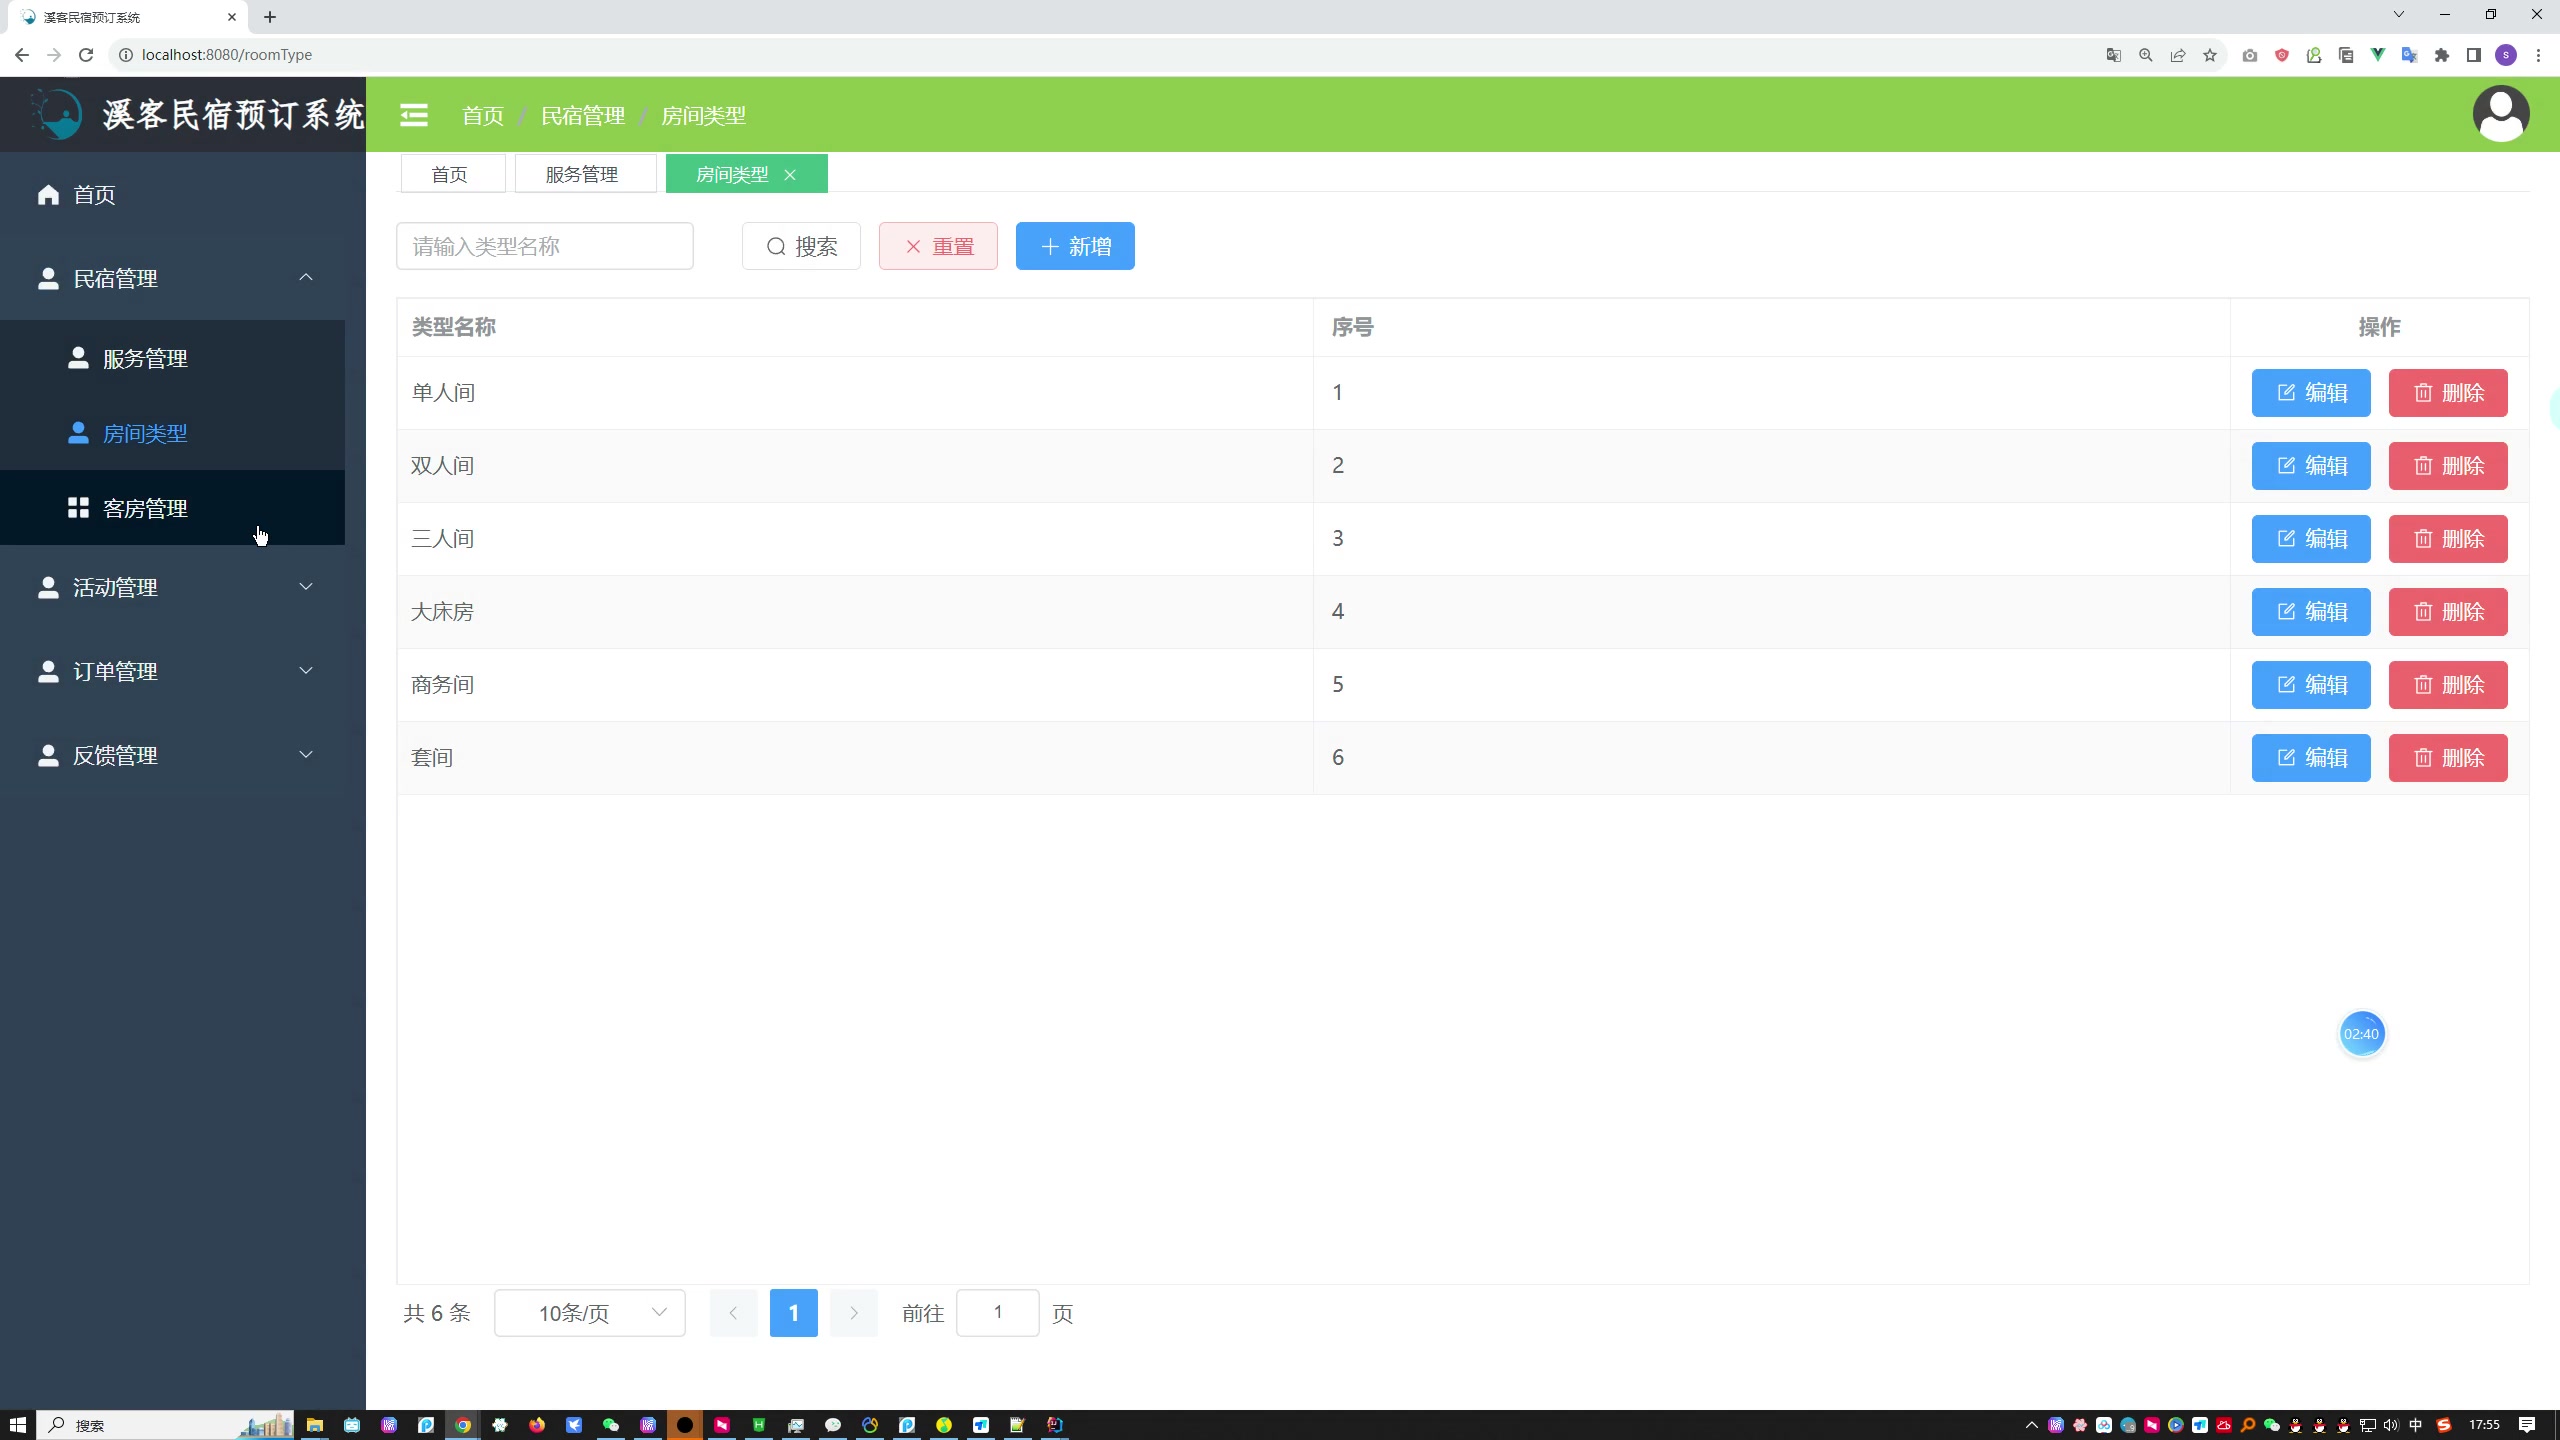Open 客房管理 in the sidebar
The width and height of the screenshot is (2560, 1440).
tap(172, 508)
